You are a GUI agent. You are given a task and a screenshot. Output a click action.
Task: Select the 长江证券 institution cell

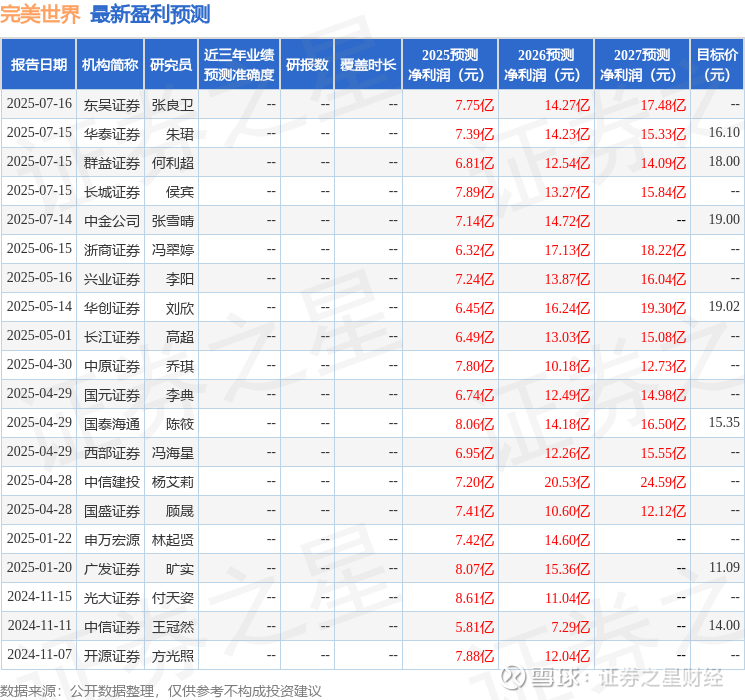pos(112,337)
